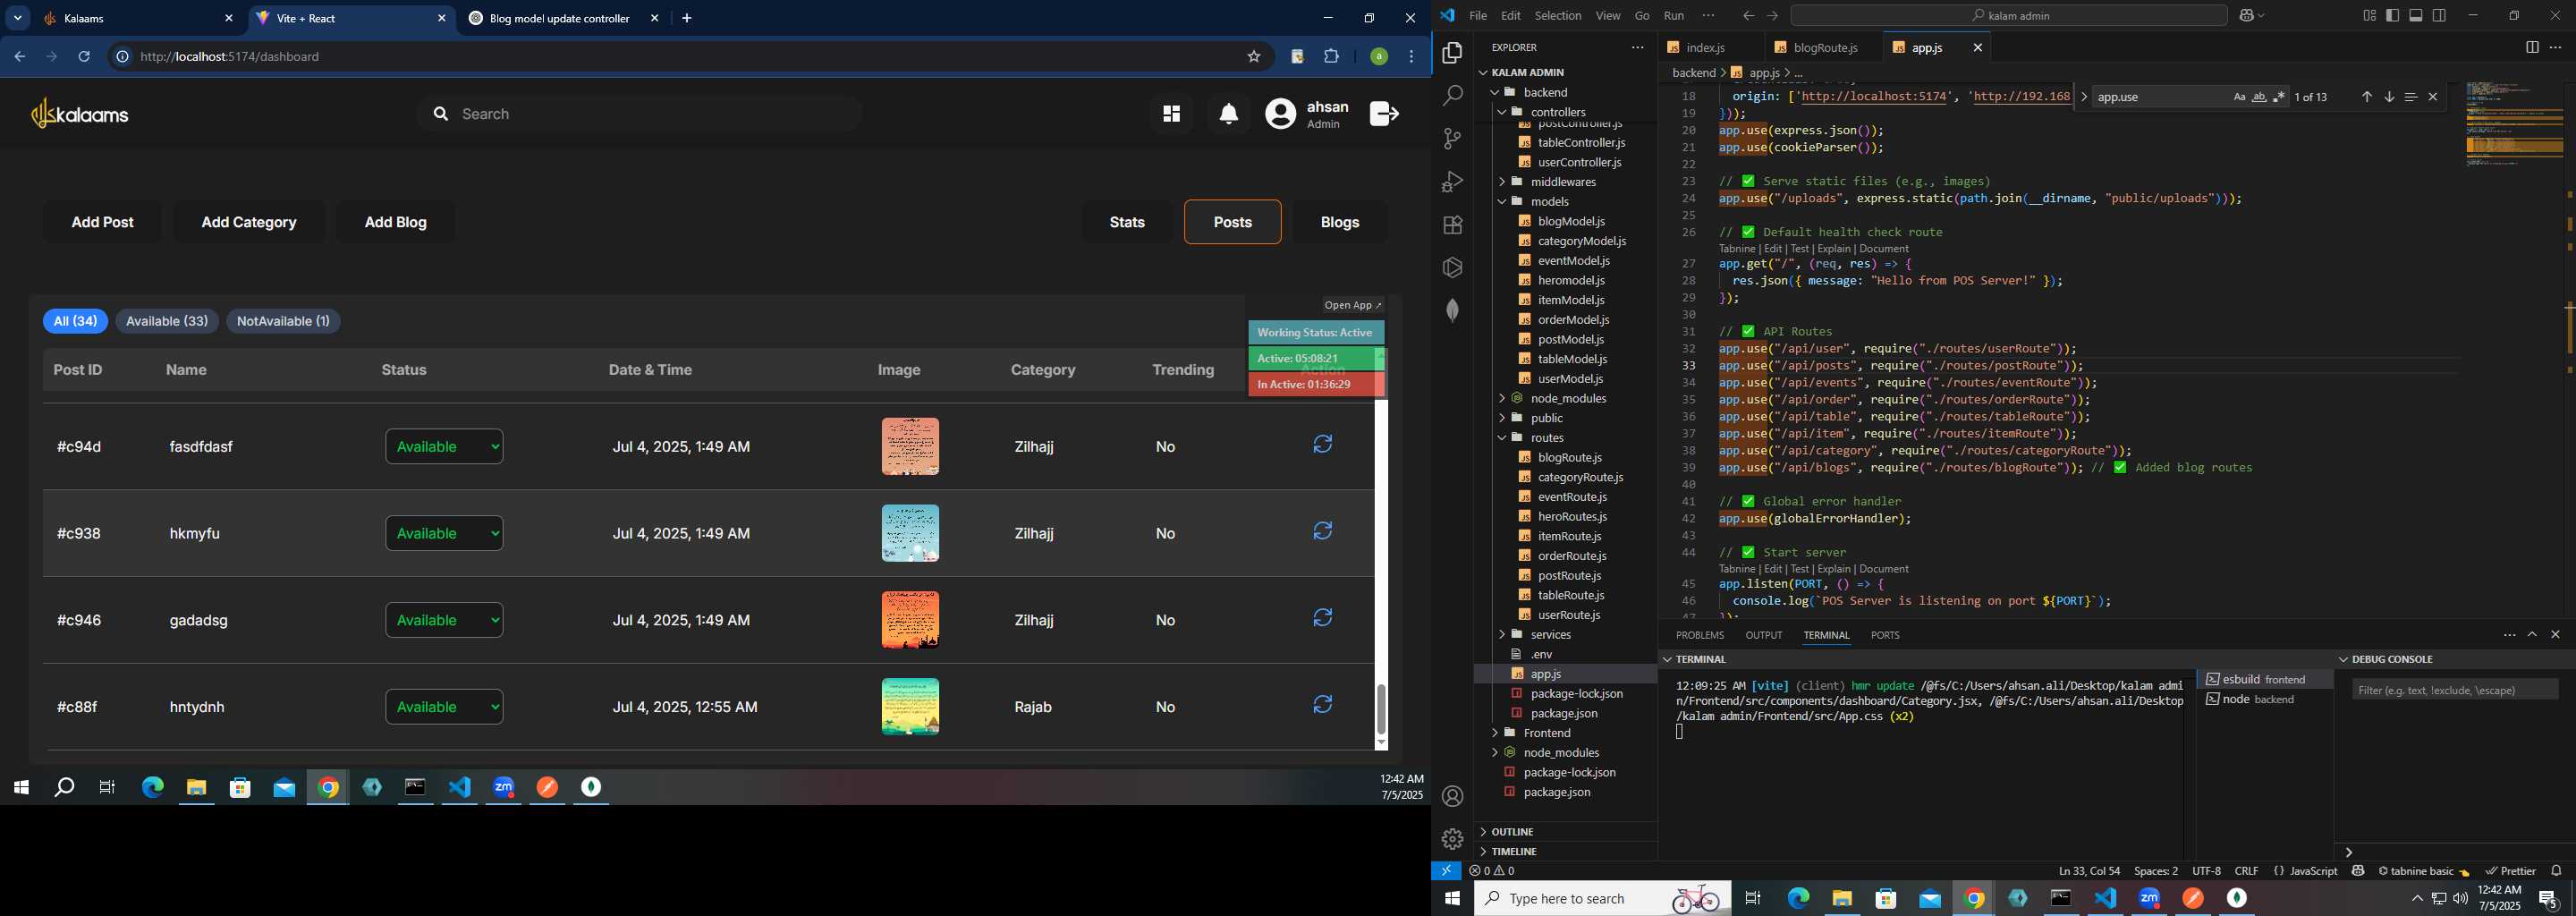Open the Accounts icon in the VS Code activity bar
Image resolution: width=2576 pixels, height=916 pixels.
point(1452,796)
